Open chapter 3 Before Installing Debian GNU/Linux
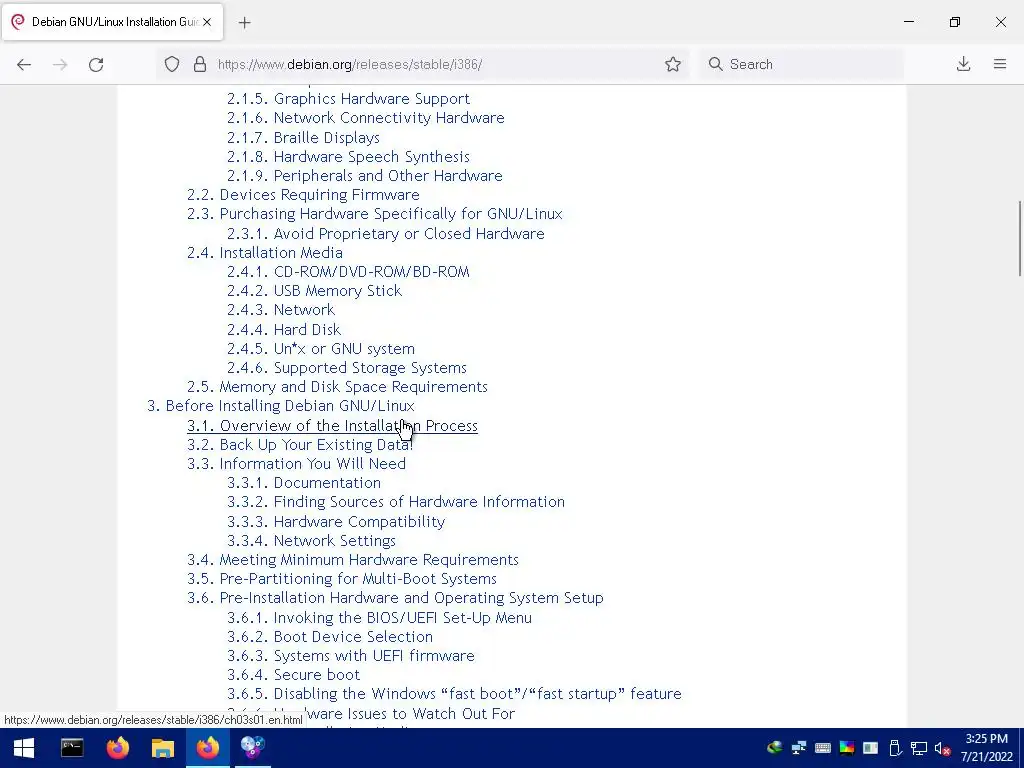The image size is (1024, 768). [x=281, y=406]
